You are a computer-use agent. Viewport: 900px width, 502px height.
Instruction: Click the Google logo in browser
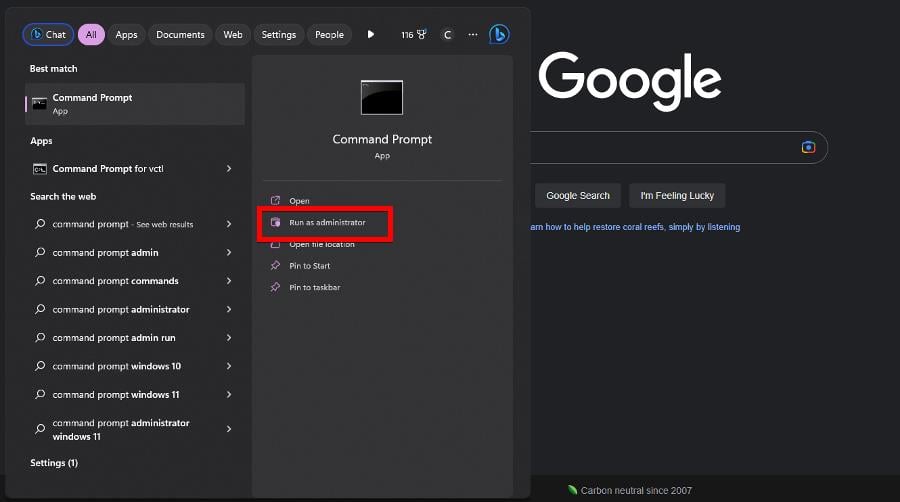click(630, 80)
